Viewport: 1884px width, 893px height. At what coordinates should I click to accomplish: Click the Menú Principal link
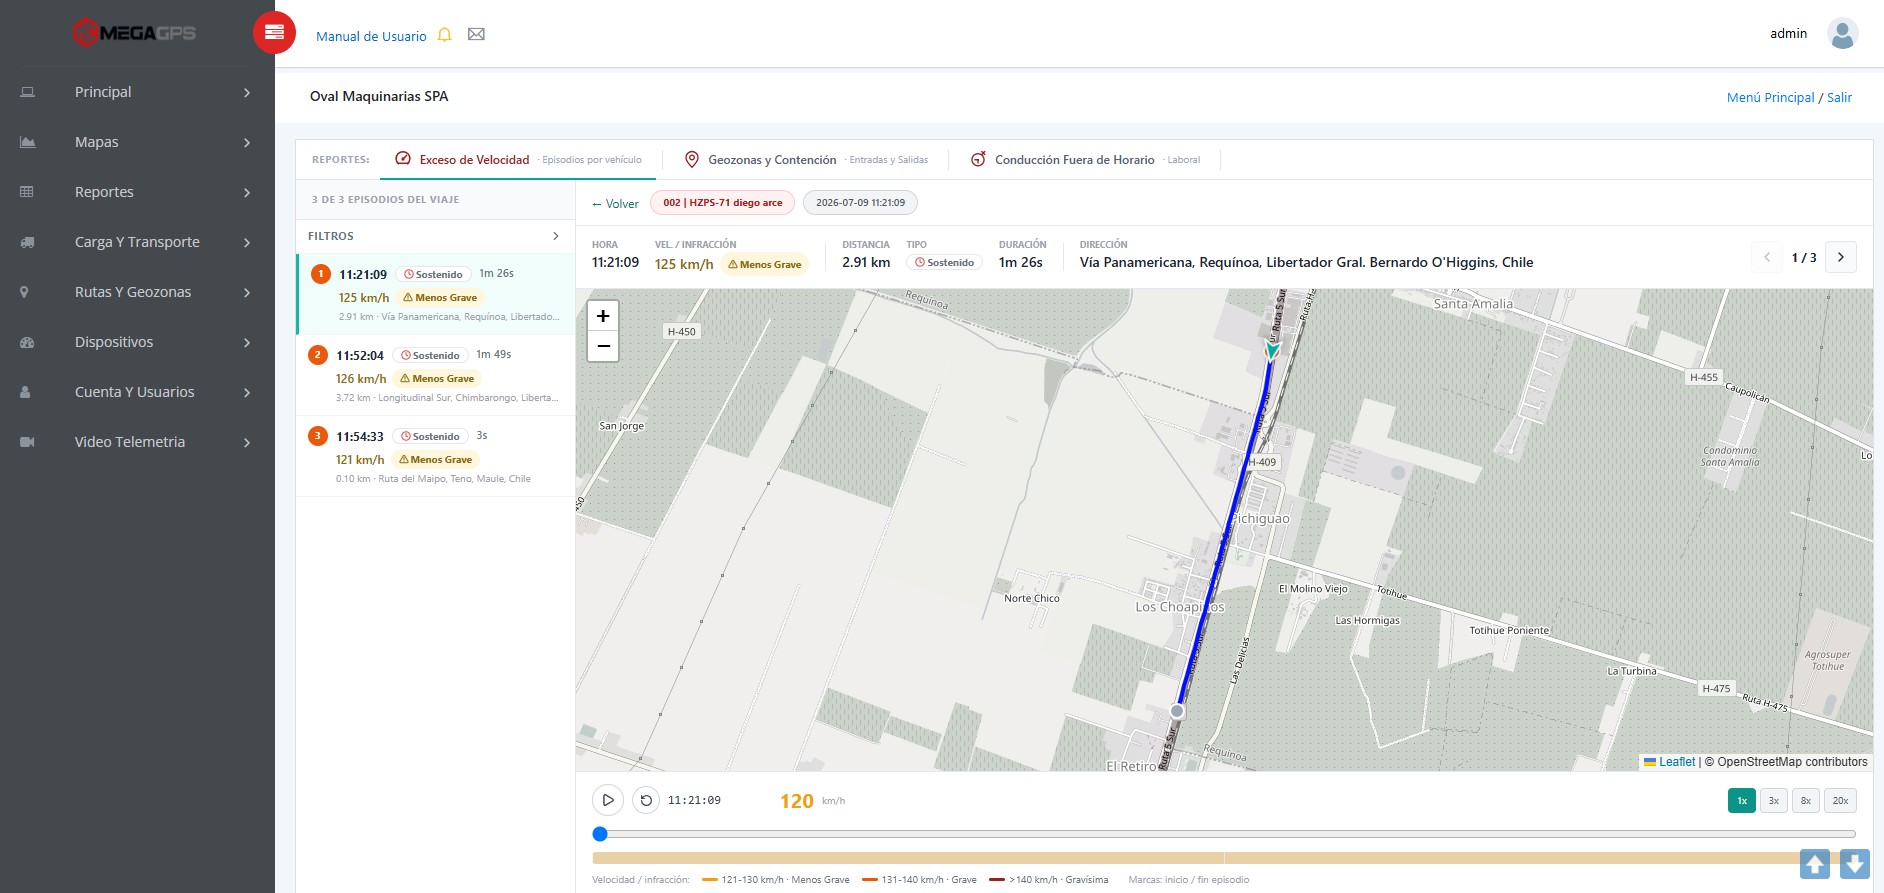(x=1770, y=97)
